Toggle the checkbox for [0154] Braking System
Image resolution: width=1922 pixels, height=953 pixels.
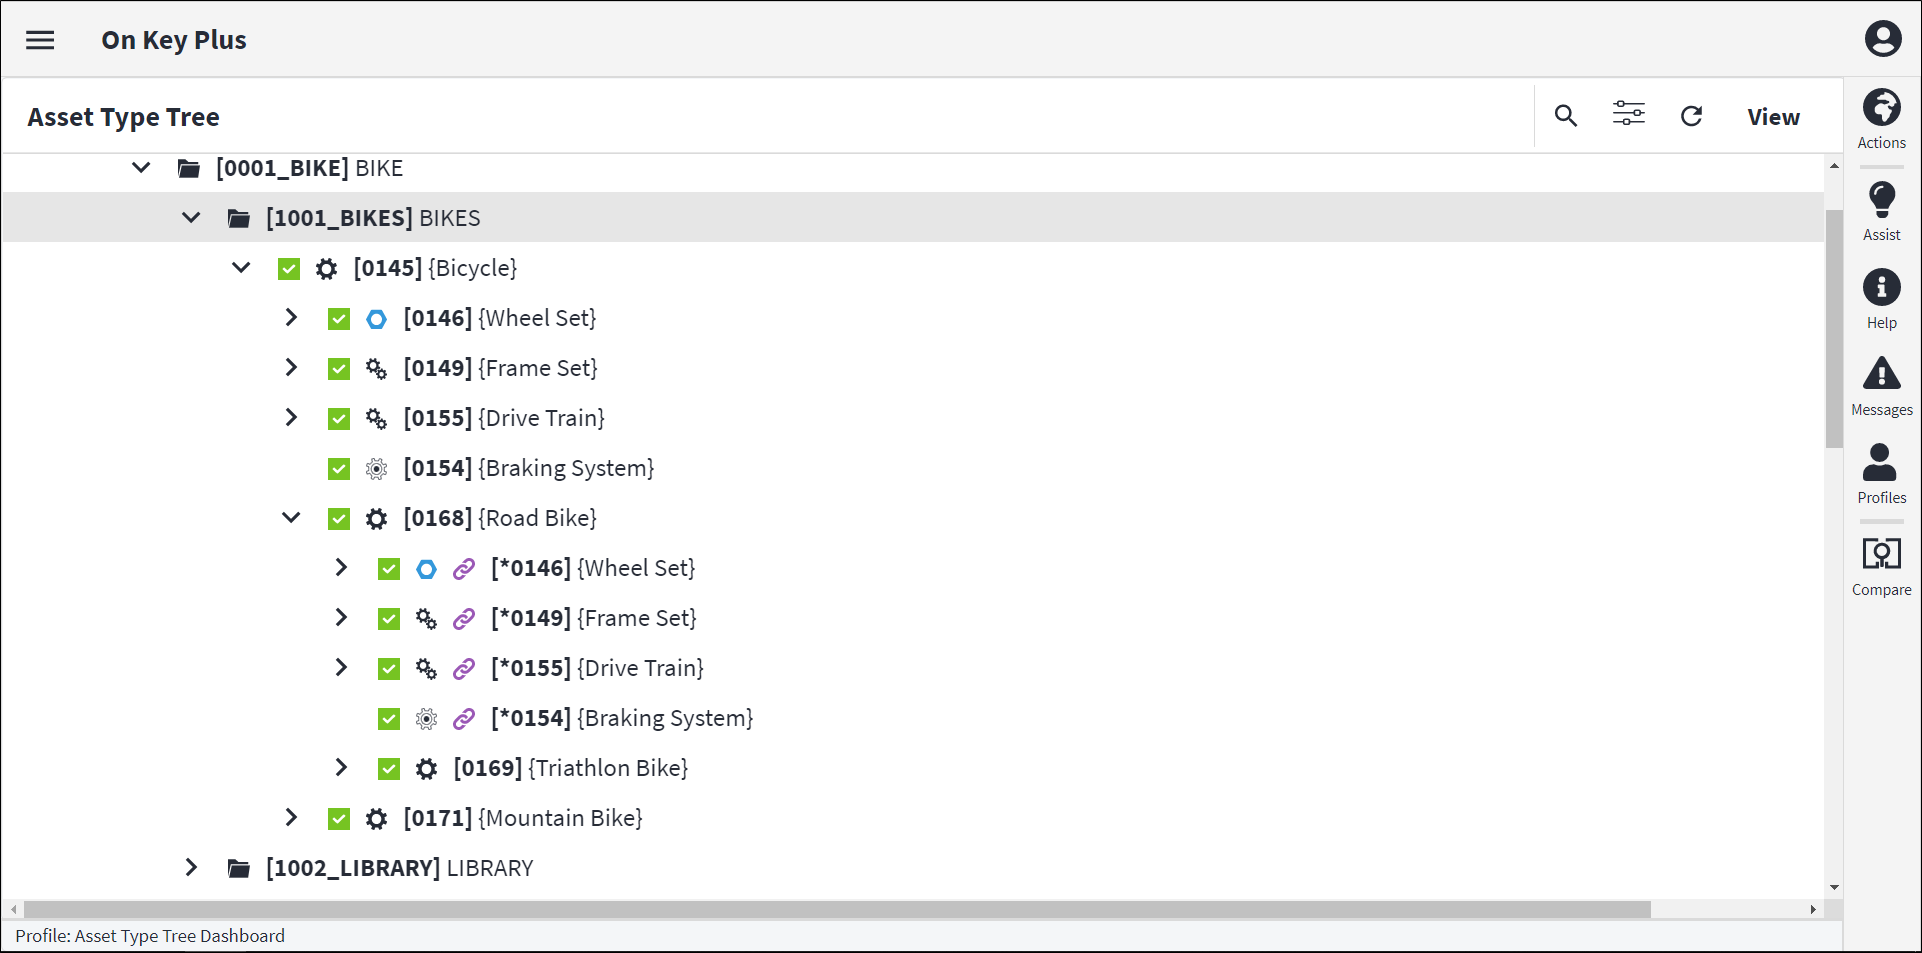(x=339, y=469)
